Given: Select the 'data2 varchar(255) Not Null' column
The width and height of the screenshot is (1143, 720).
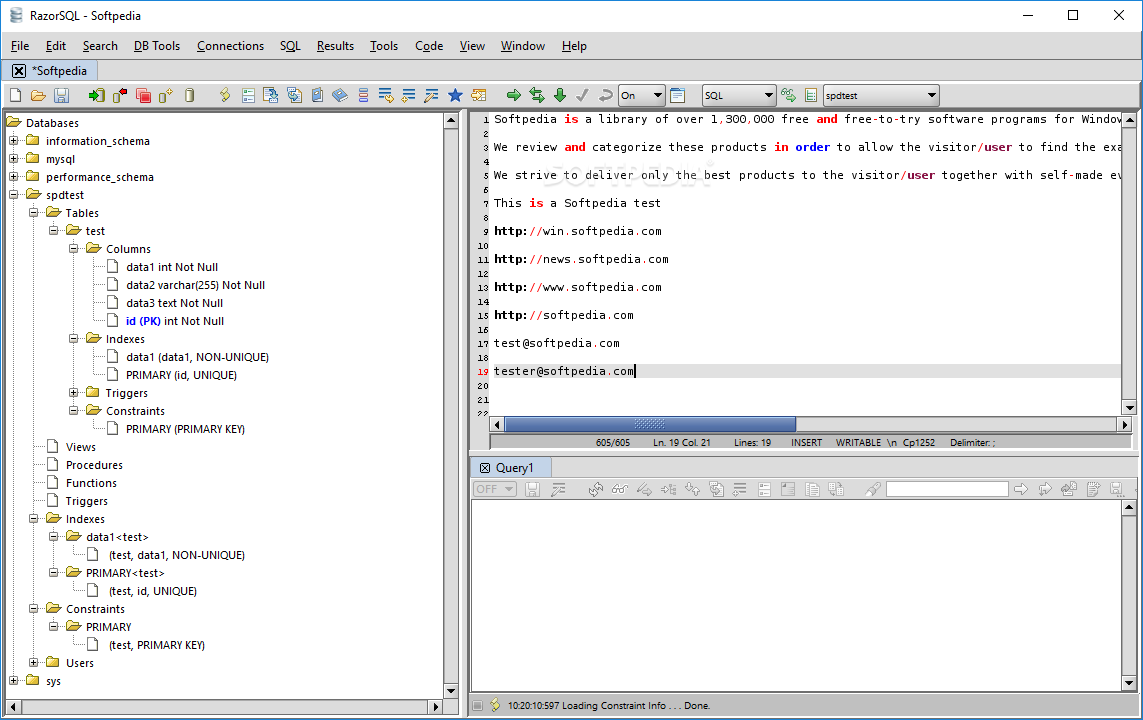Looking at the screenshot, I should [x=195, y=285].
